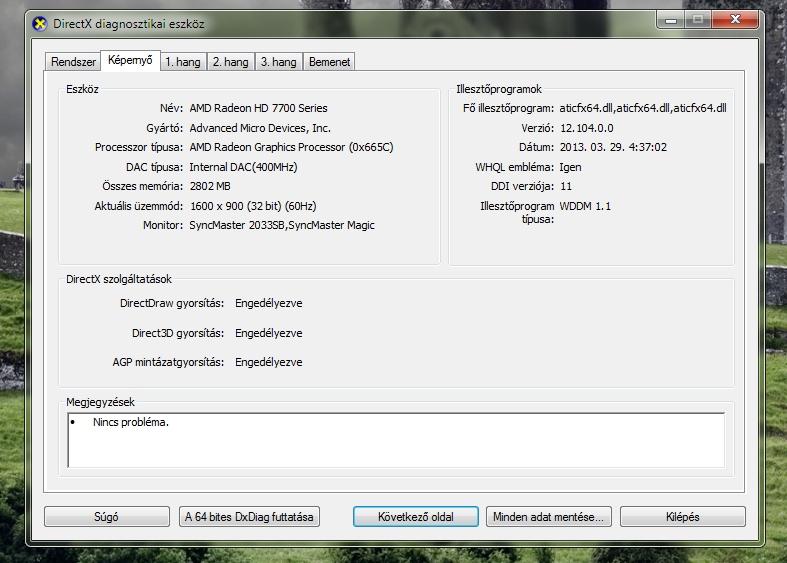Click the 'Eszköz' group heading
Viewport: 787px width, 563px height.
click(82, 89)
